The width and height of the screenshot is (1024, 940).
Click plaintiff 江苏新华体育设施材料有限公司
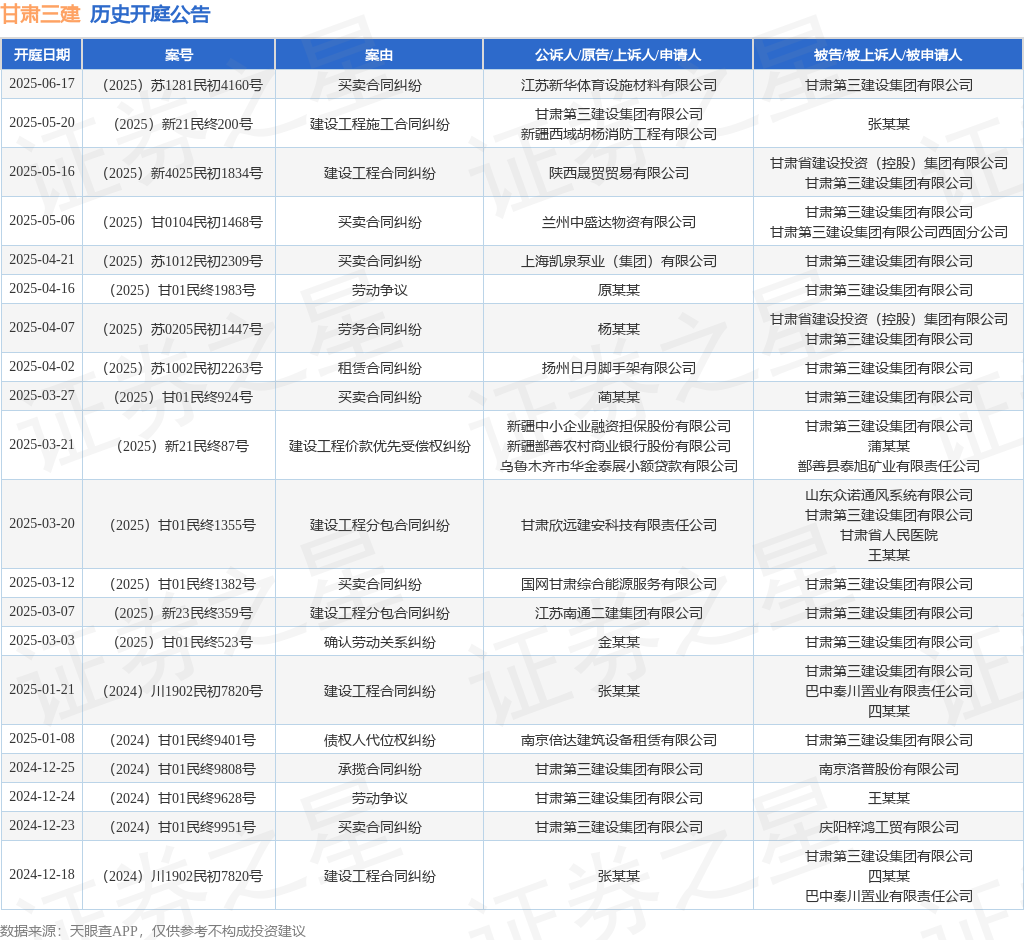618,86
